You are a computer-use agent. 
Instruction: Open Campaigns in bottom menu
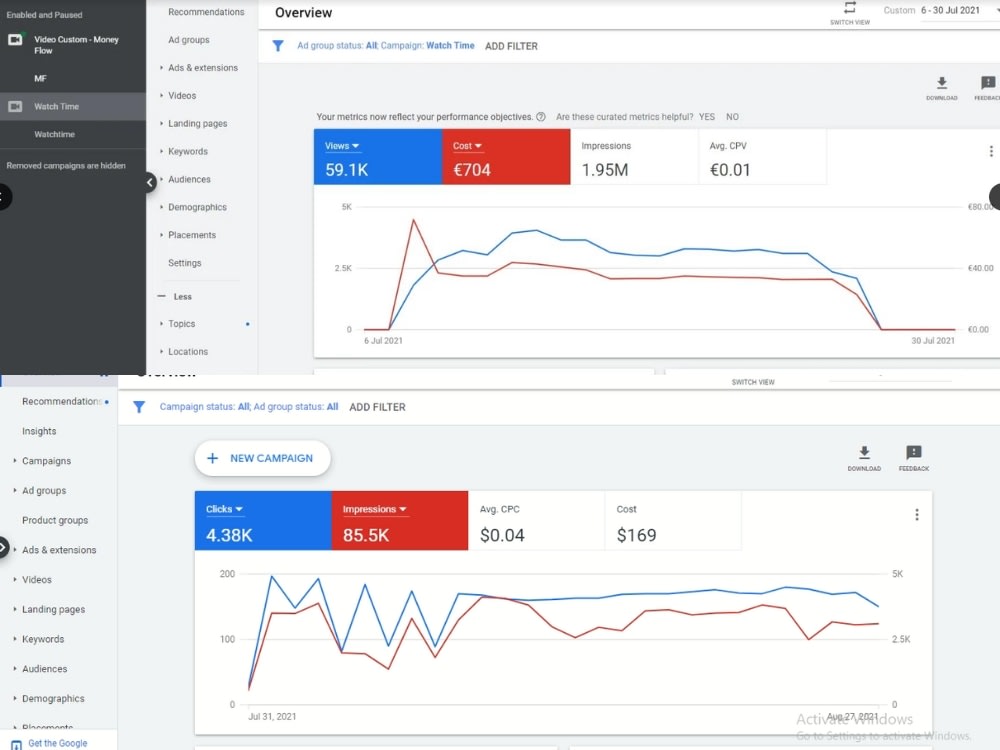tap(46, 460)
